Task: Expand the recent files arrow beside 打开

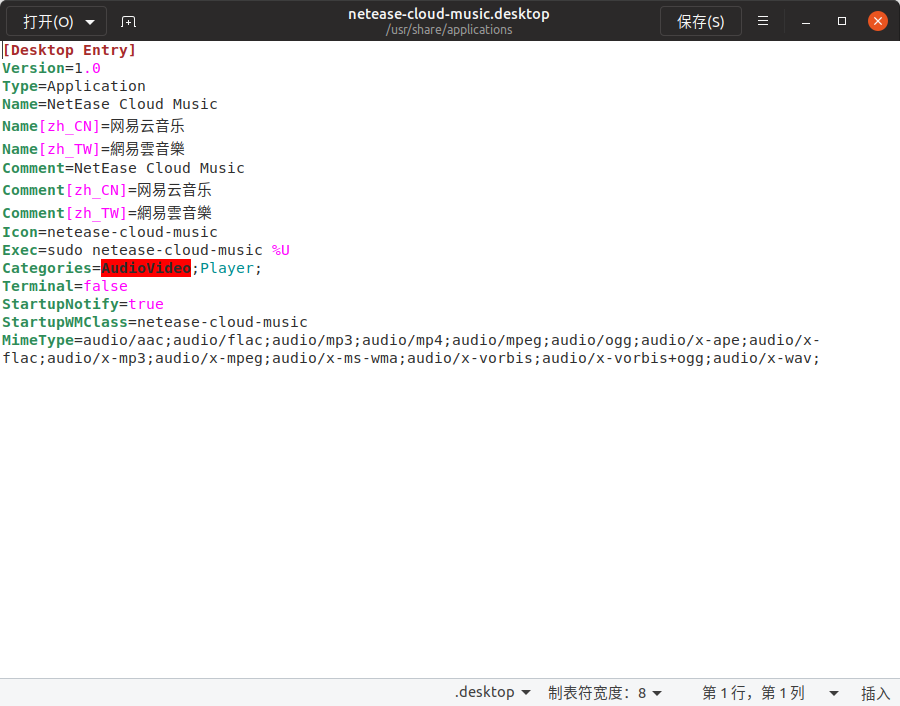Action: tap(90, 22)
